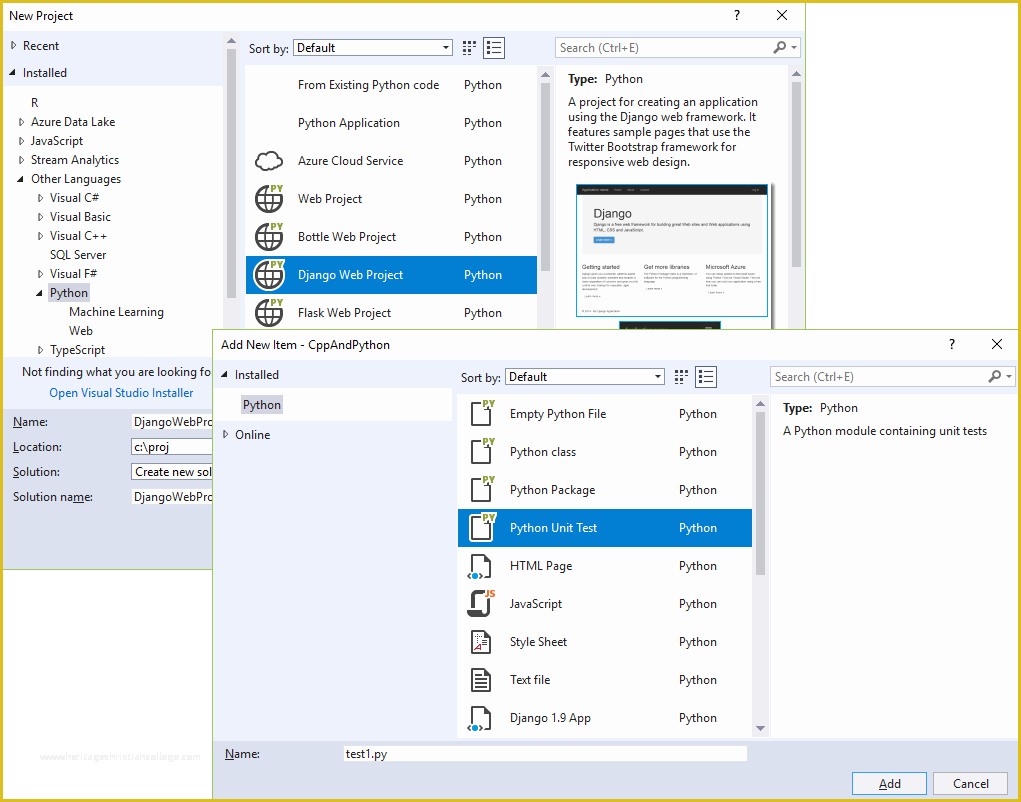Select the SQL Server category
1021x802 pixels.
pos(78,255)
